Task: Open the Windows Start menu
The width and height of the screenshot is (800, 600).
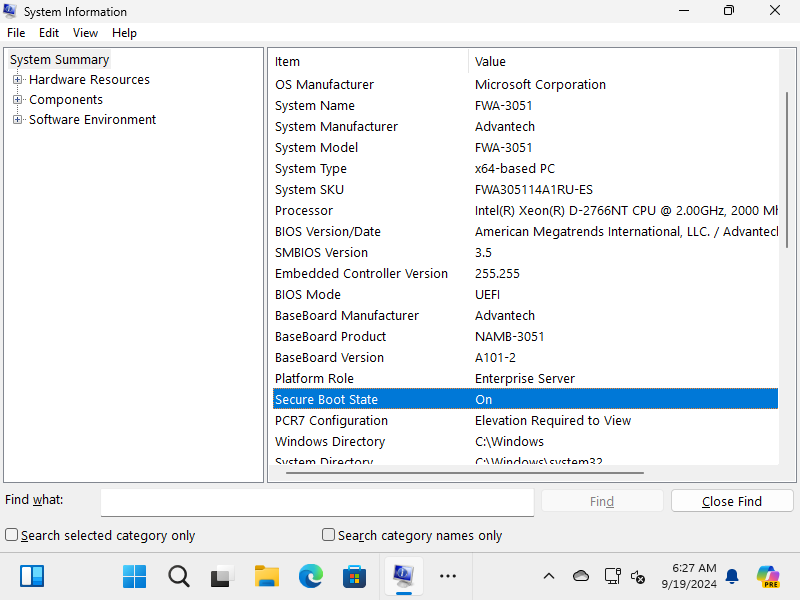Action: 135,577
